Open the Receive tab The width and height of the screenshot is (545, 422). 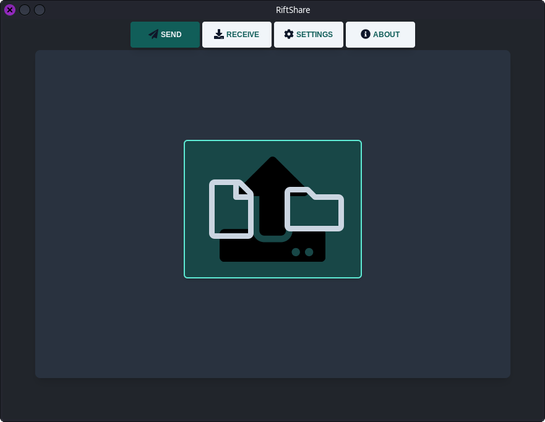tap(237, 34)
